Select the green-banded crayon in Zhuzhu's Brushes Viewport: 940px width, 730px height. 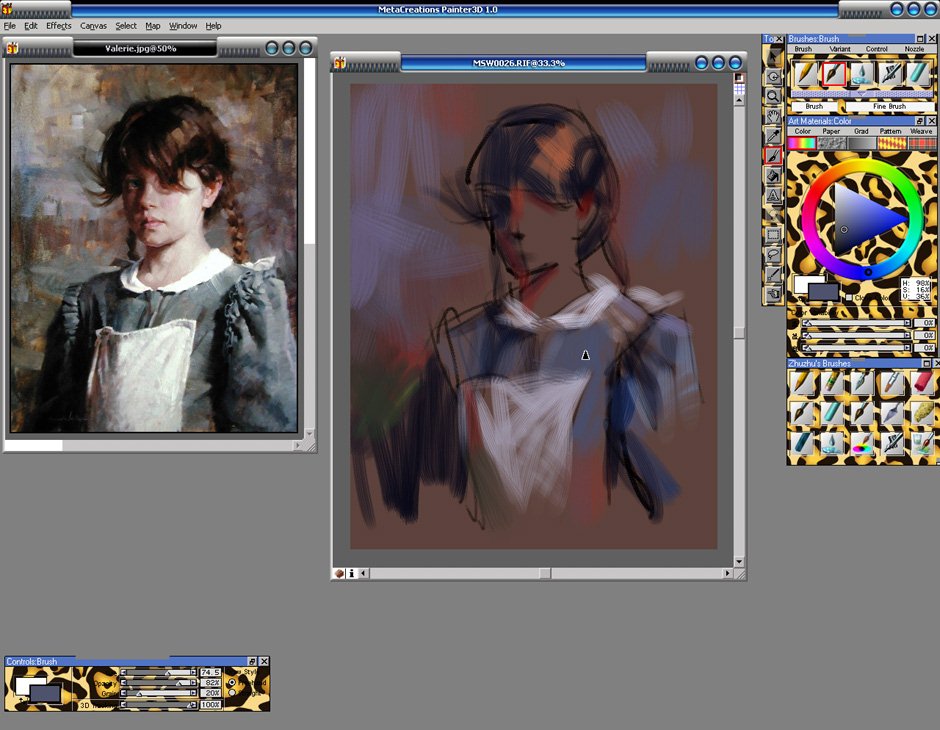(832, 382)
